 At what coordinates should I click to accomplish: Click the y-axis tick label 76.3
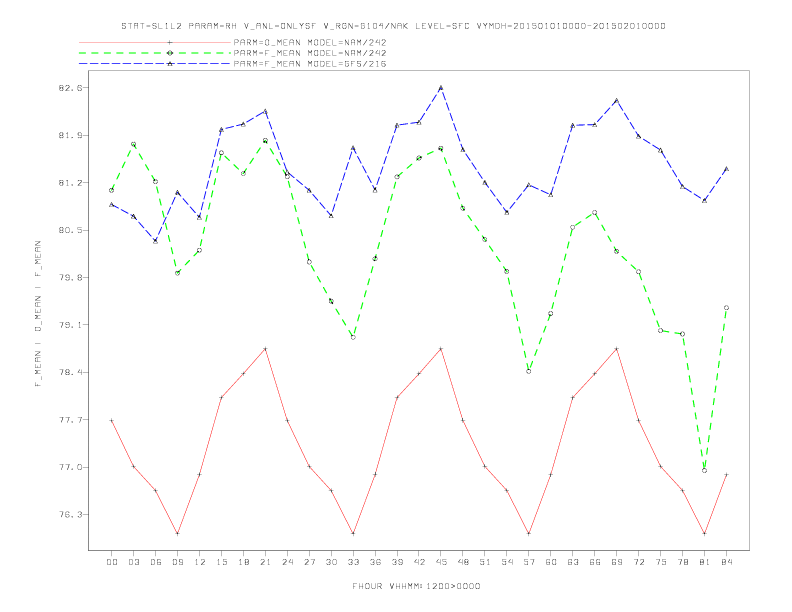69,515
